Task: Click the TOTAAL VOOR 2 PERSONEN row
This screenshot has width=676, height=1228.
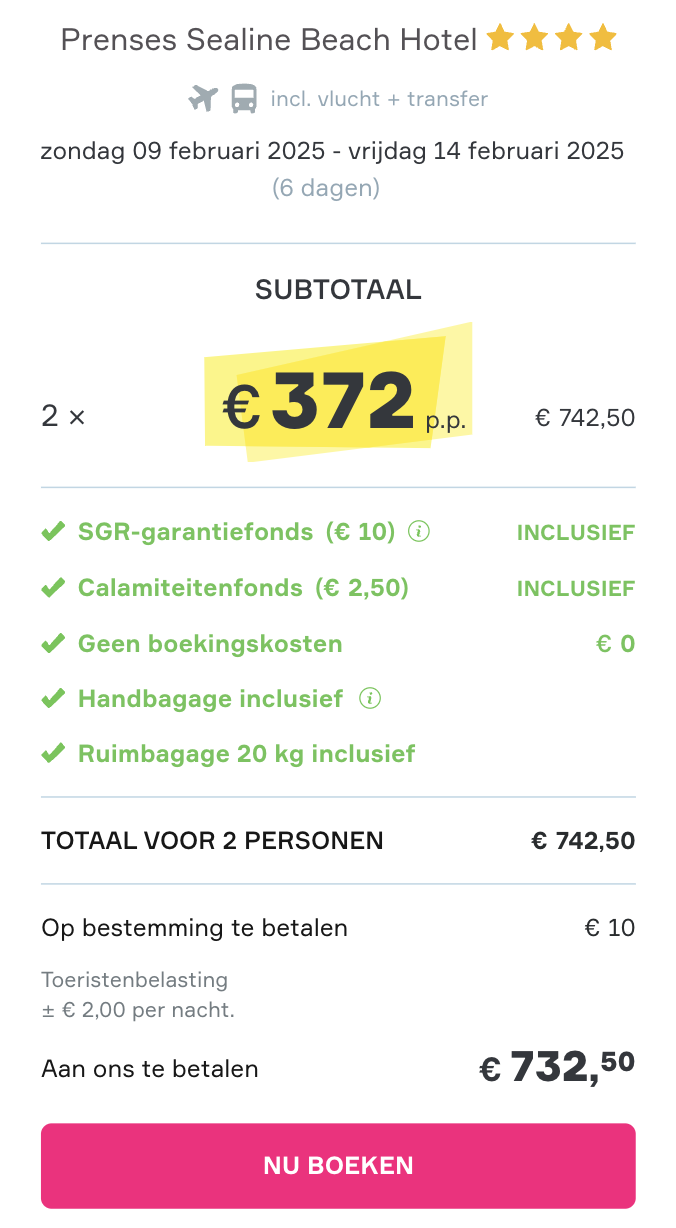Action: (x=338, y=841)
